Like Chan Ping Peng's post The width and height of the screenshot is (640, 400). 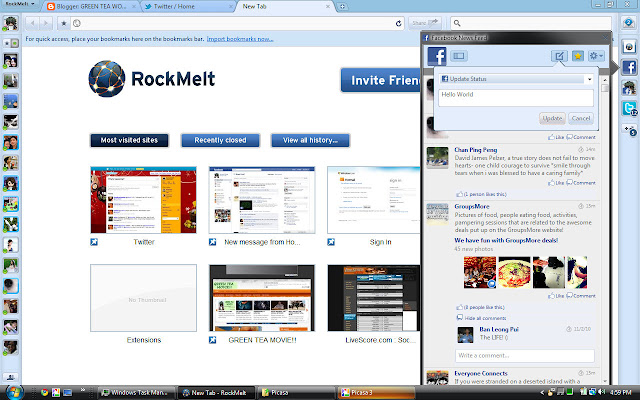pos(556,183)
